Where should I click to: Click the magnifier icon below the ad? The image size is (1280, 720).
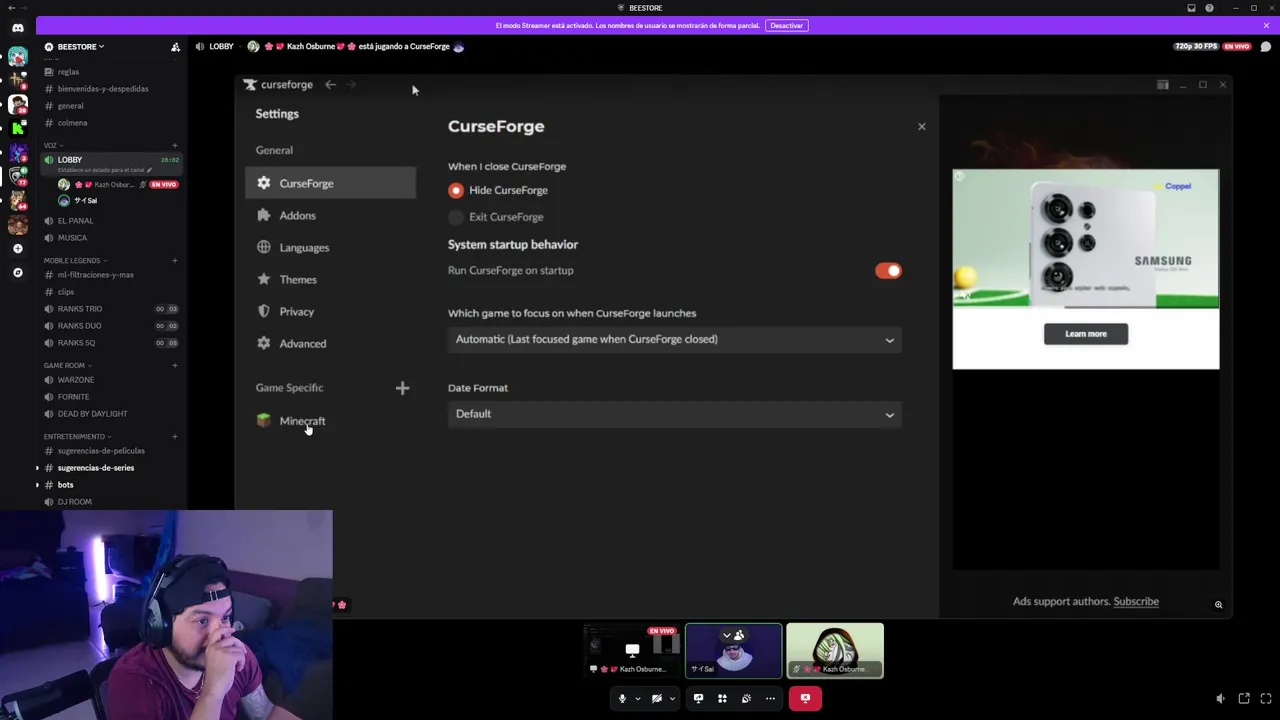click(1218, 605)
